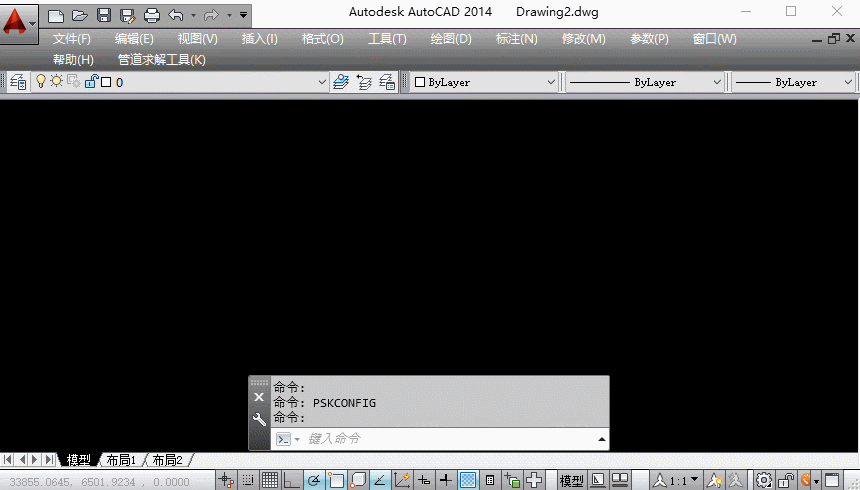This screenshot has height=490, width=860.
Task: Toggle Ortho mode in status bar
Action: point(291,480)
